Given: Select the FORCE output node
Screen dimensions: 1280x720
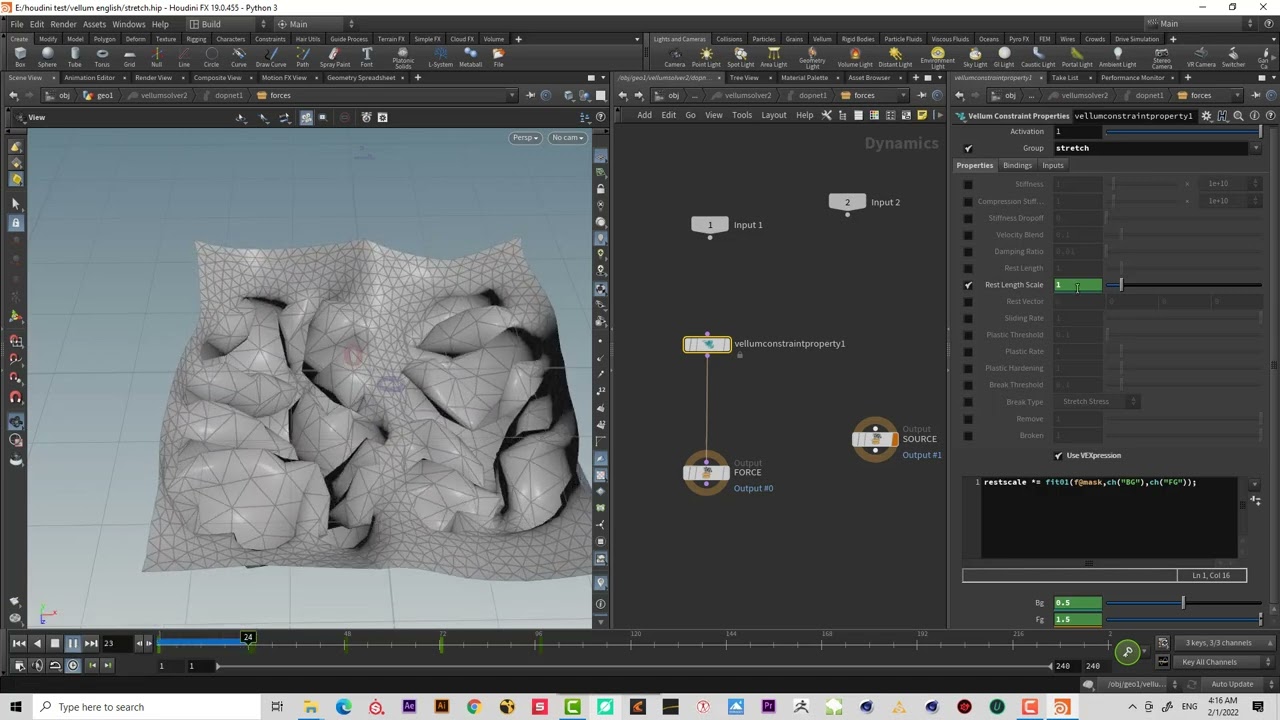Looking at the screenshot, I should 707,473.
